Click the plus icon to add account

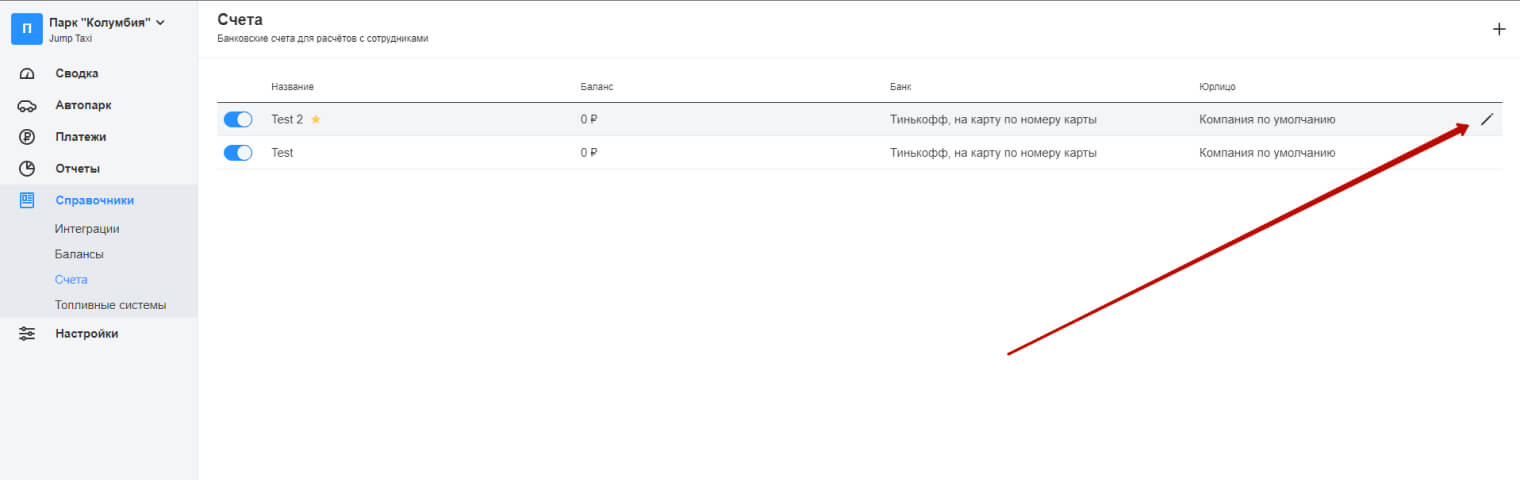point(1498,29)
